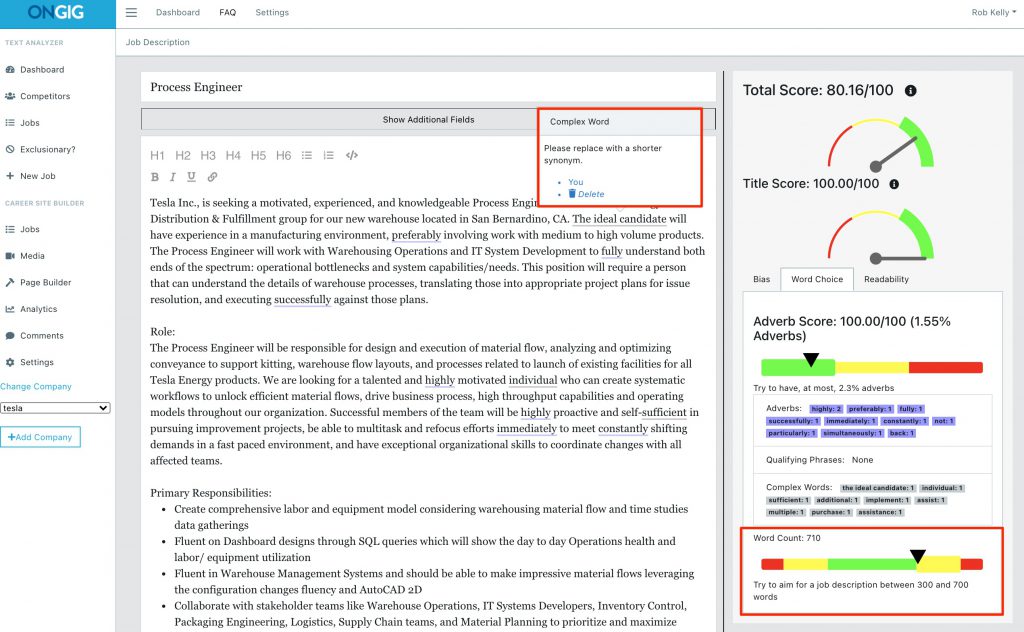Switch to the Readability tab
This screenshot has height=632, width=1024.
tap(886, 279)
